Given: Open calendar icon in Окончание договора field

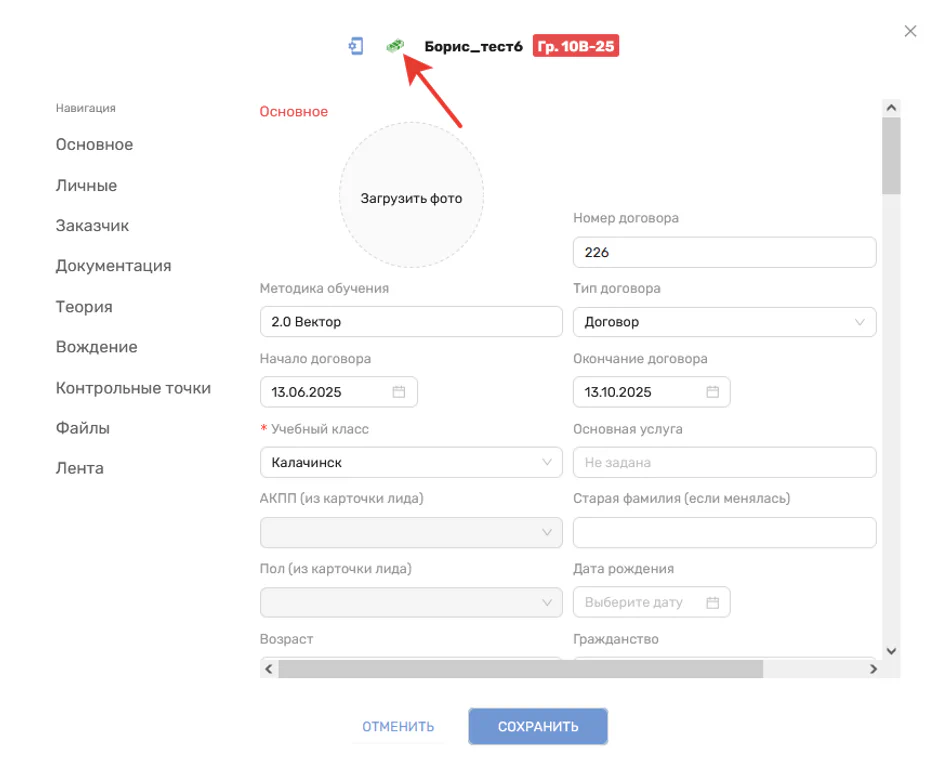Looking at the screenshot, I should 712,392.
